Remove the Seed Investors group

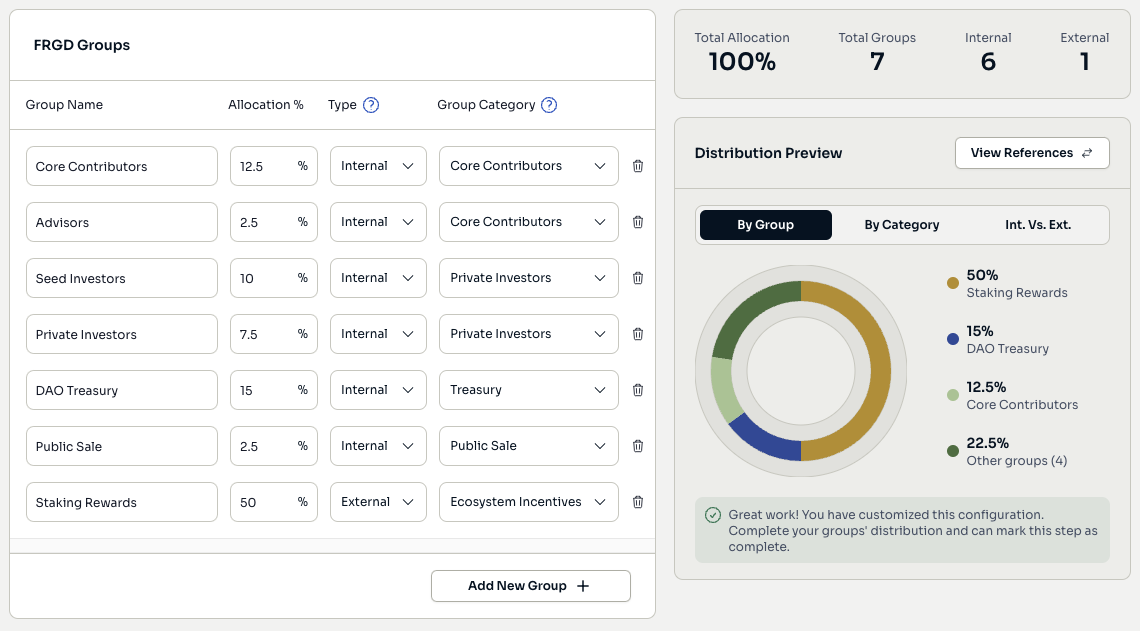coord(638,278)
